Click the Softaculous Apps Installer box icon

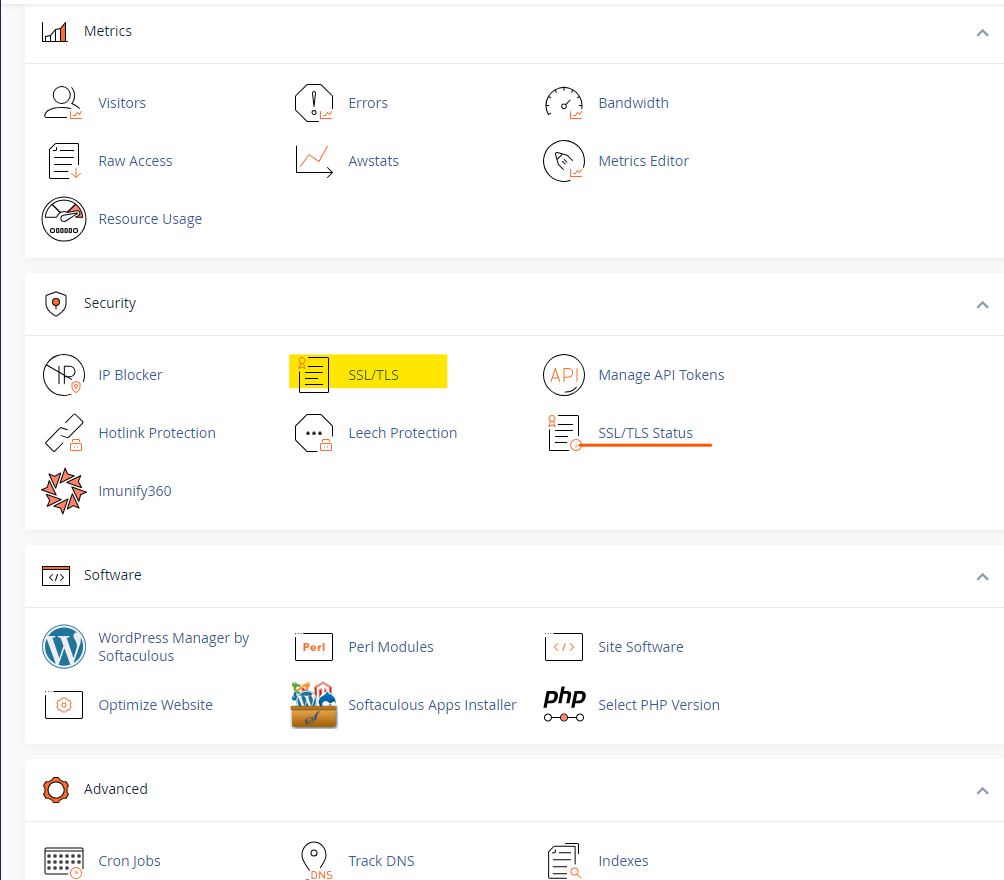tap(314, 705)
